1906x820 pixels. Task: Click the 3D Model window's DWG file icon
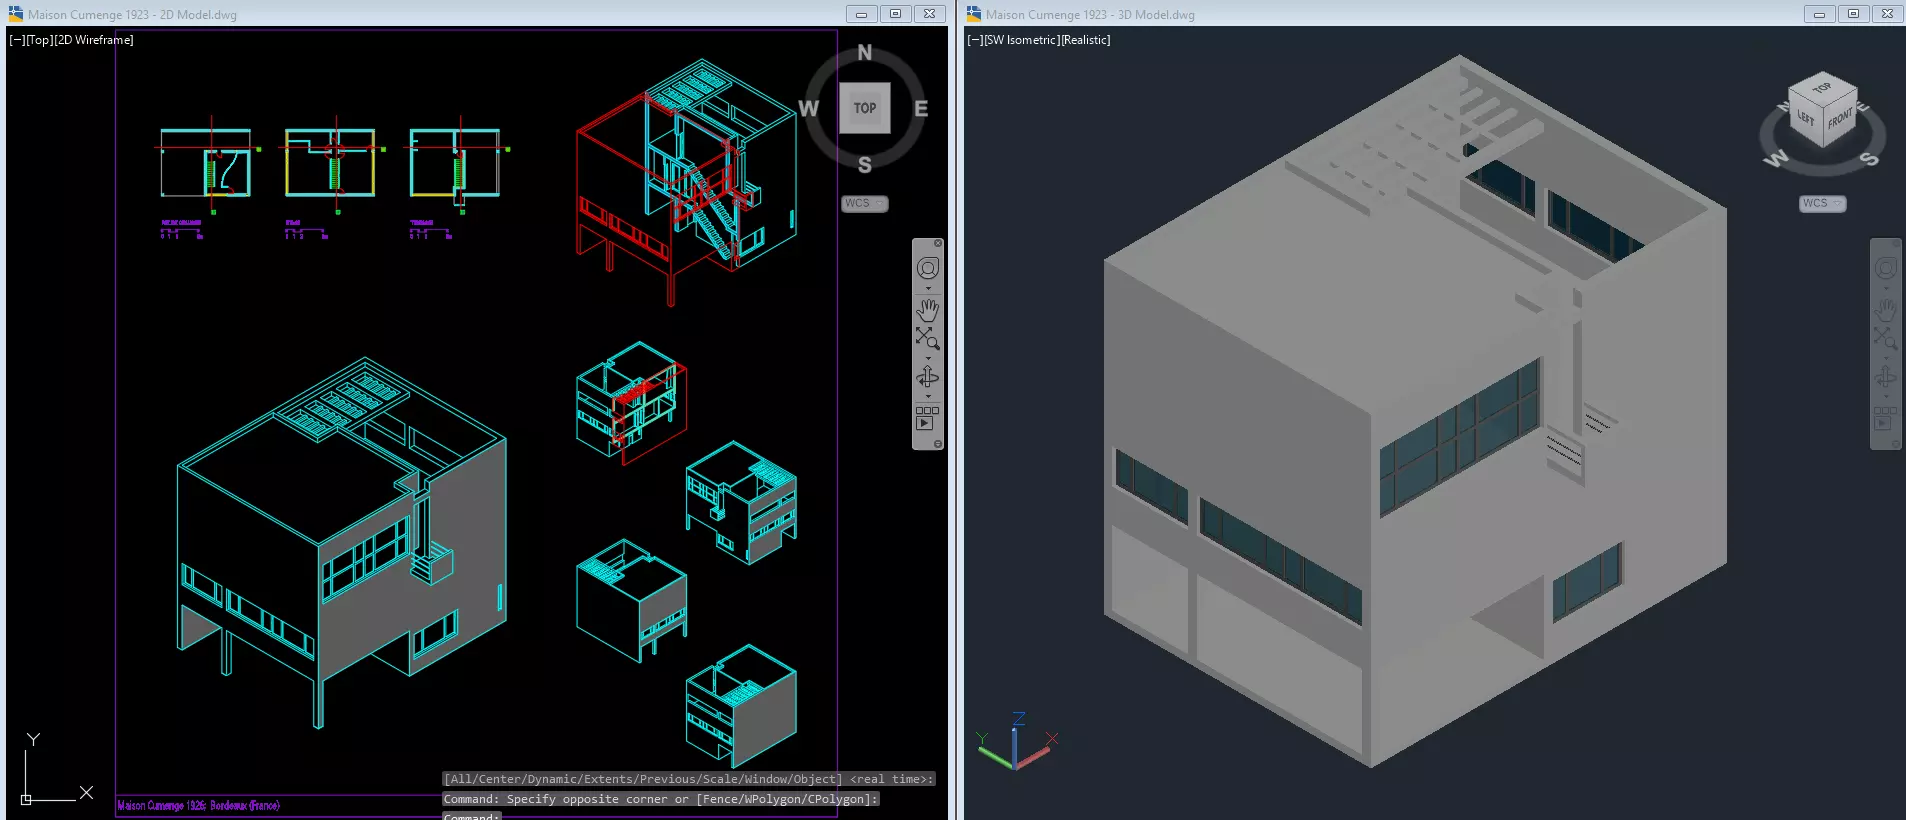[973, 14]
